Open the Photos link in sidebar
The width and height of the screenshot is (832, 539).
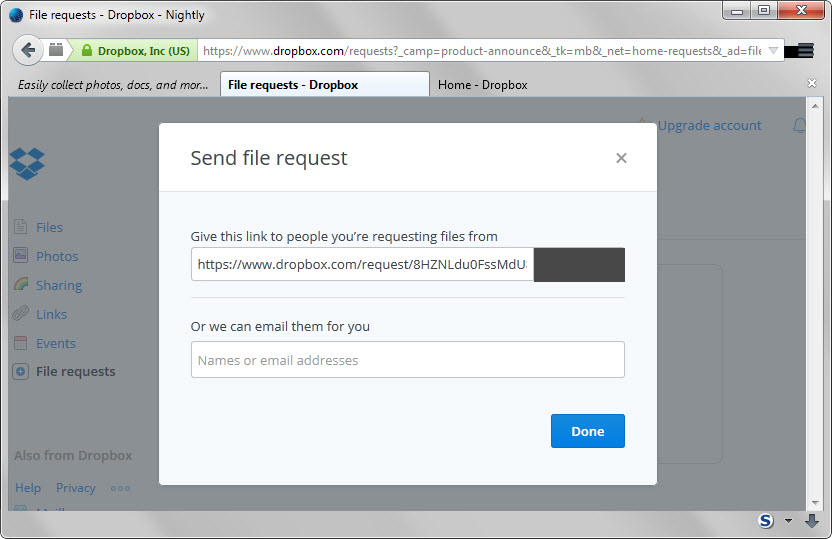tap(57, 256)
